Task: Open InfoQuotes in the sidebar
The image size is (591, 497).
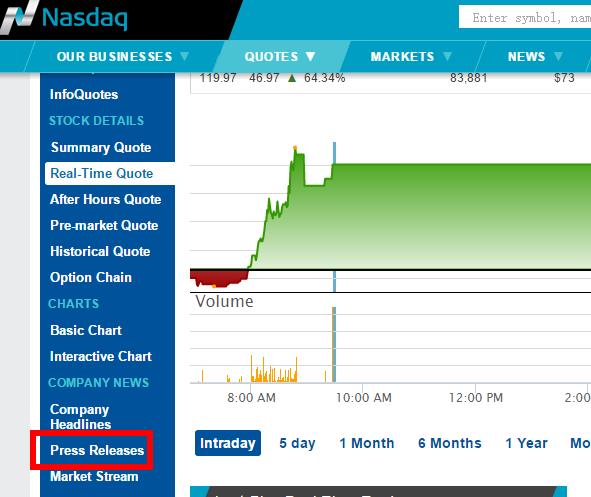Action: [x=84, y=94]
